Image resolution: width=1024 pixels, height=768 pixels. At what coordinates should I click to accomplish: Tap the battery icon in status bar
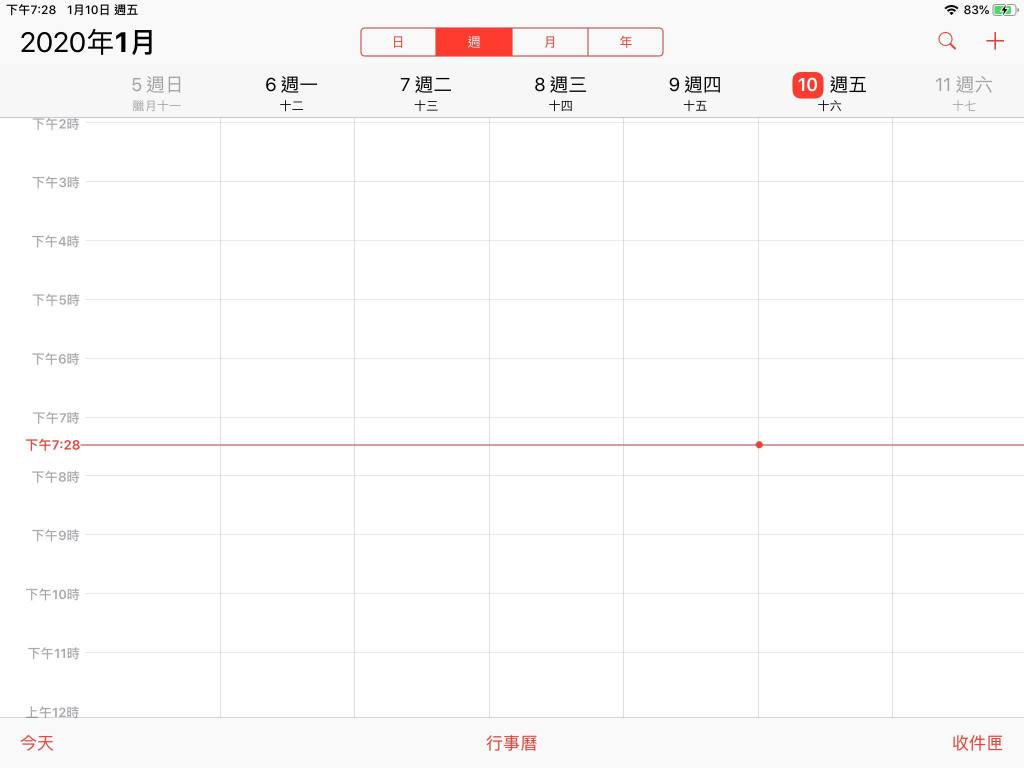(1004, 10)
